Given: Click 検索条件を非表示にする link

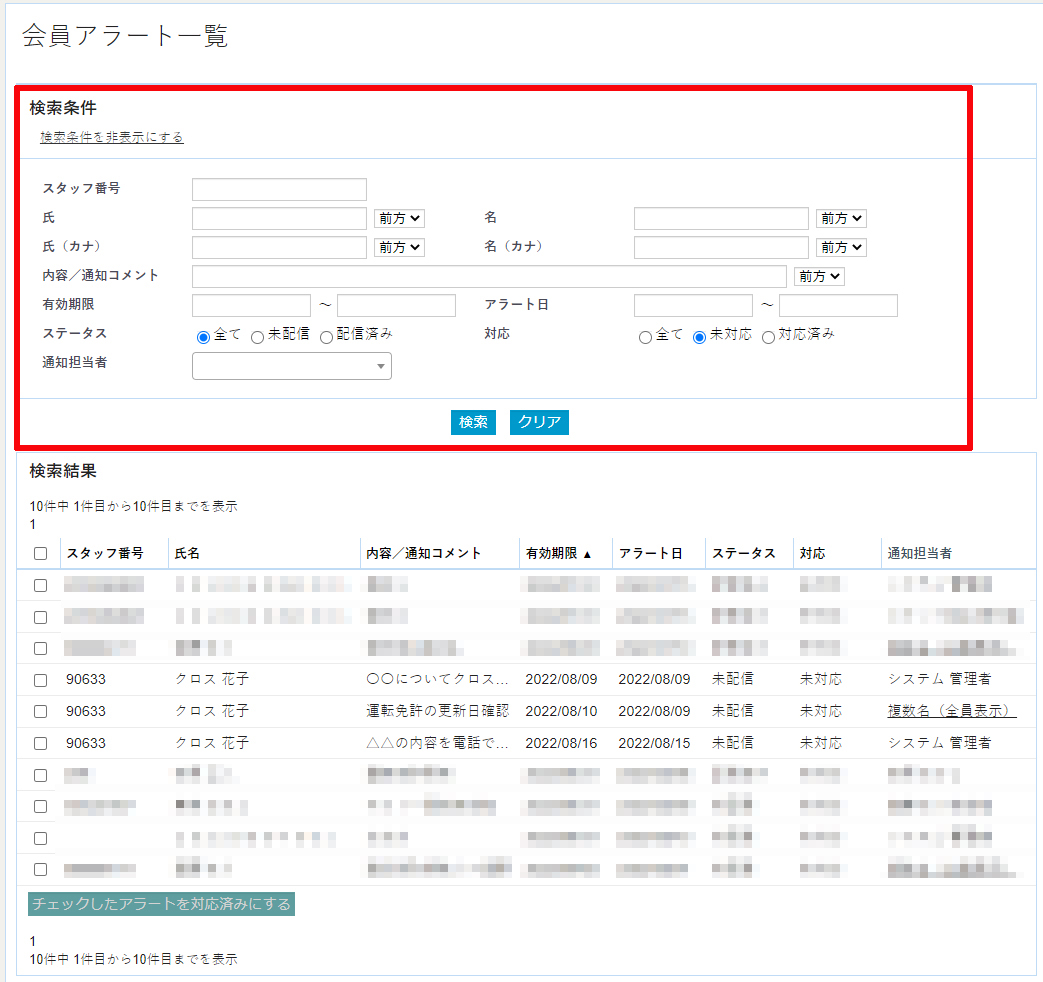Looking at the screenshot, I should tap(112, 137).
